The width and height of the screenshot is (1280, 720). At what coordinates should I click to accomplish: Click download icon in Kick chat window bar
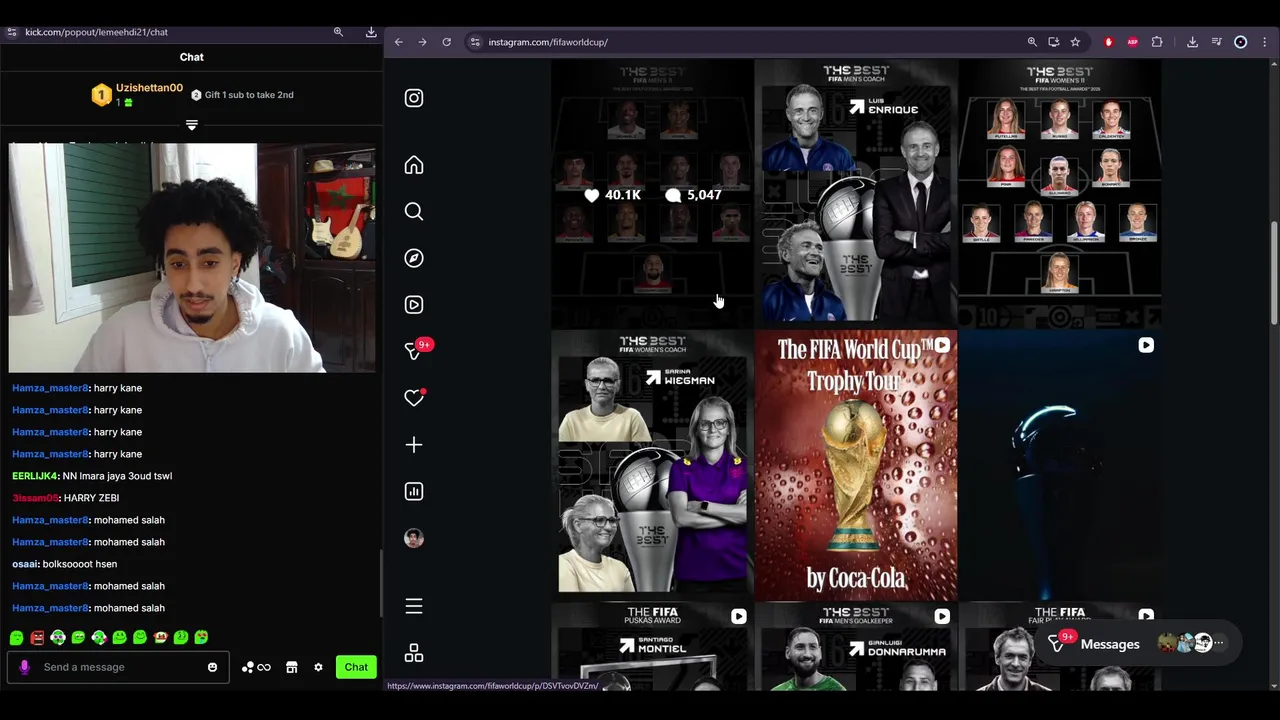371,32
